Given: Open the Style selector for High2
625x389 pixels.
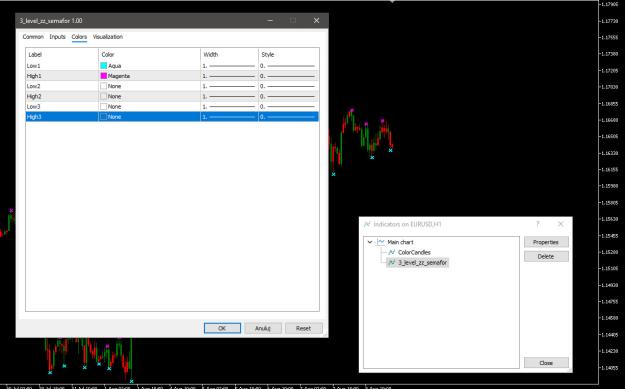Looking at the screenshot, I should click(x=289, y=96).
